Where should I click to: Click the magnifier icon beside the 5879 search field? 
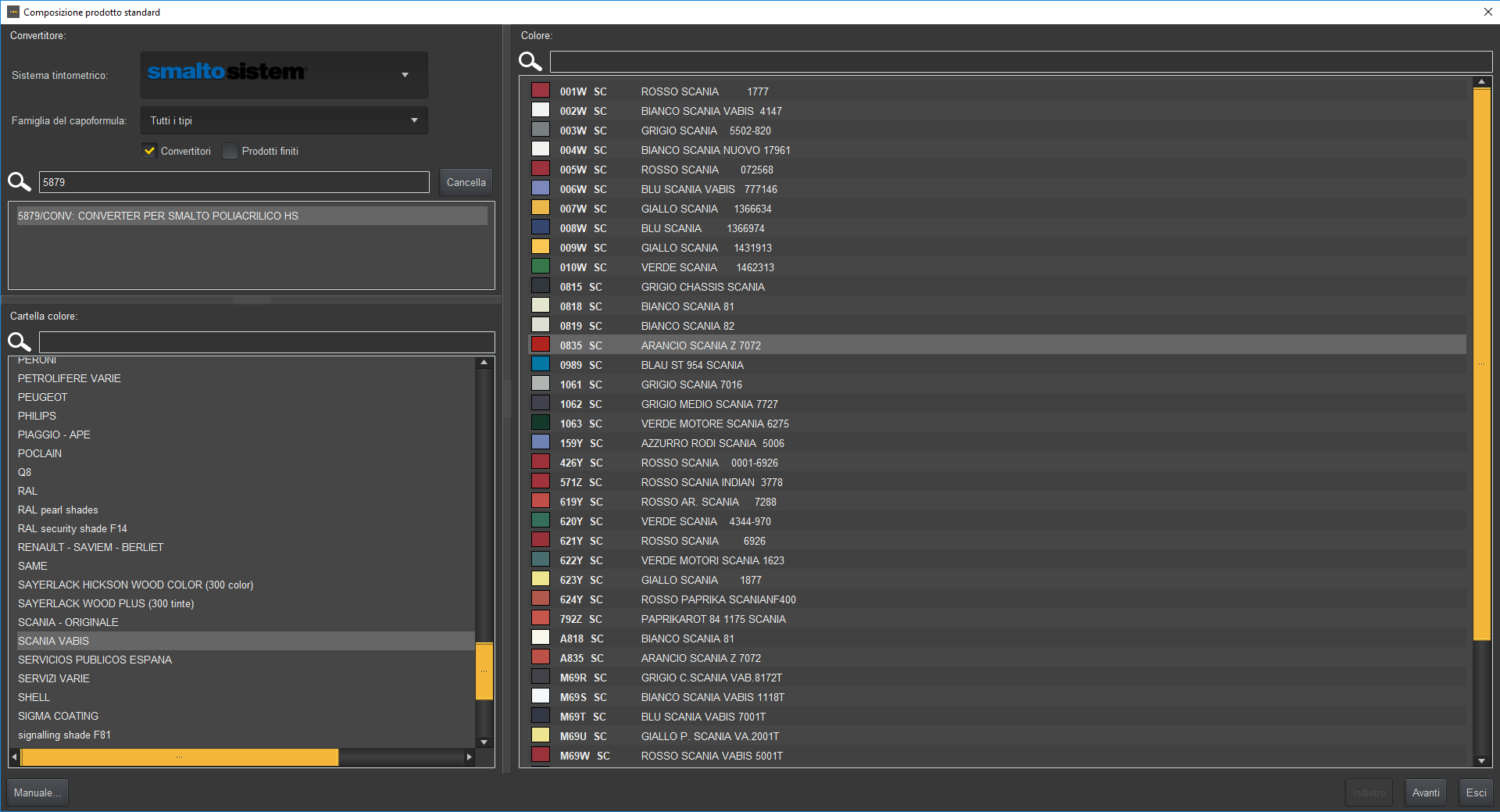20,182
